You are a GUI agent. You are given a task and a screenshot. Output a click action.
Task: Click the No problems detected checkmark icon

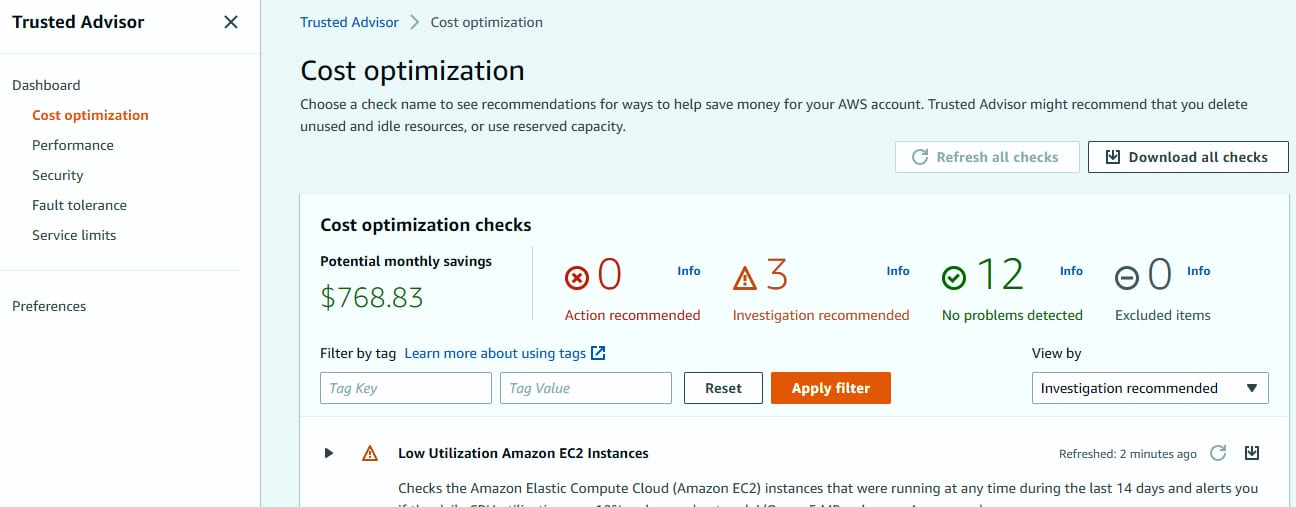(x=955, y=277)
